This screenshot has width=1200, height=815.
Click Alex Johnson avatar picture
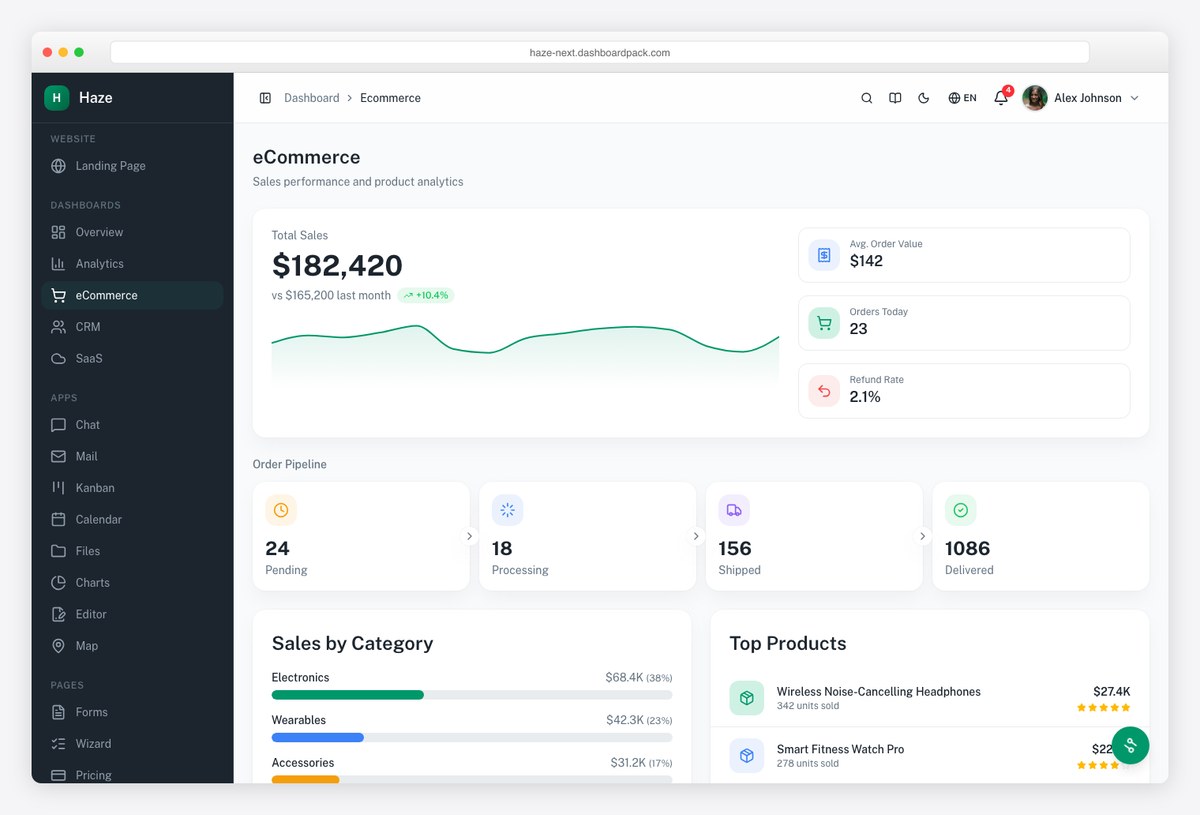tap(1035, 98)
